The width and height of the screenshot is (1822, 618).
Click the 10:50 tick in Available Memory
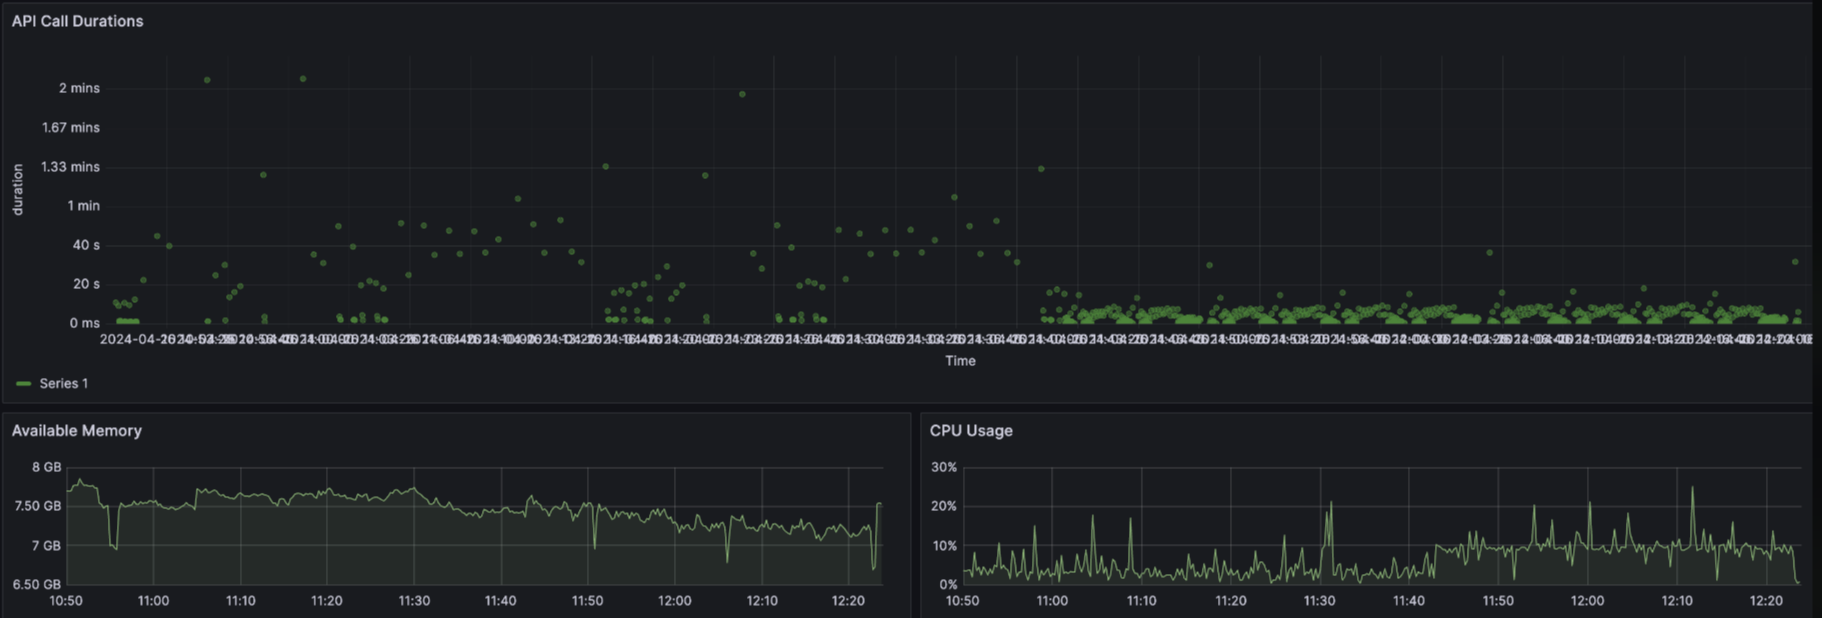click(x=66, y=601)
